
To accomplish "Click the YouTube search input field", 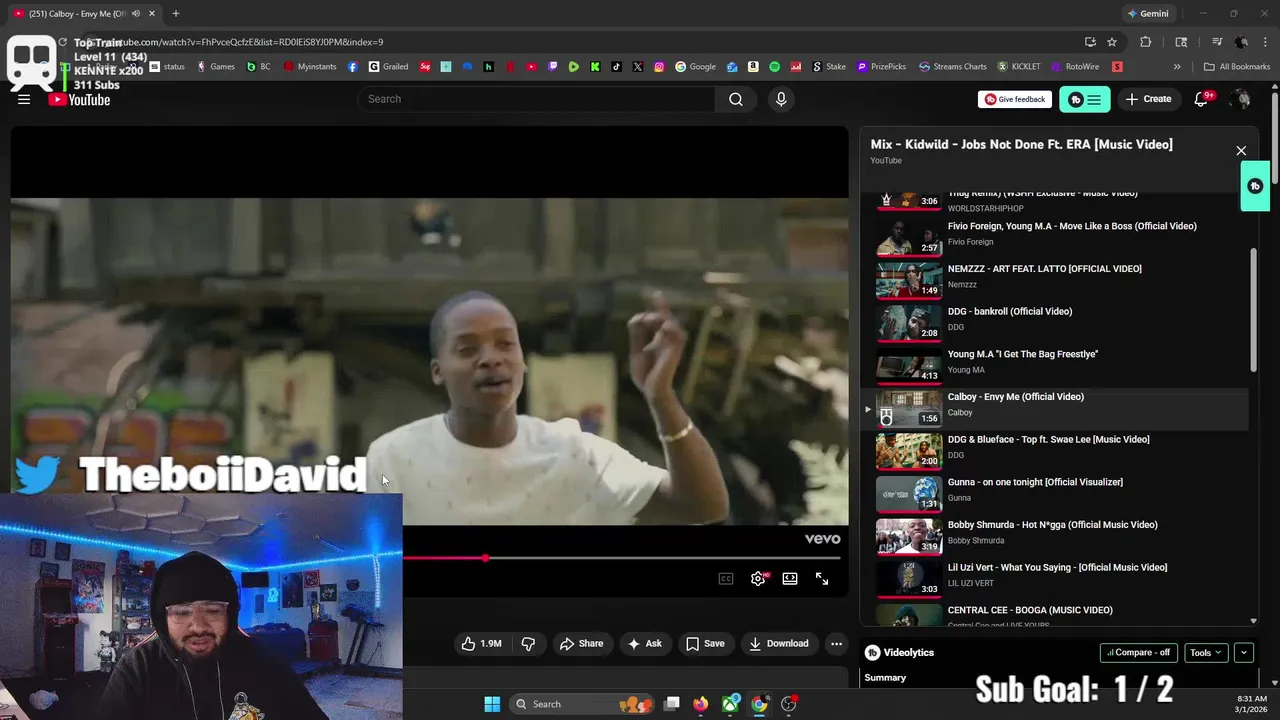I will click(536, 99).
